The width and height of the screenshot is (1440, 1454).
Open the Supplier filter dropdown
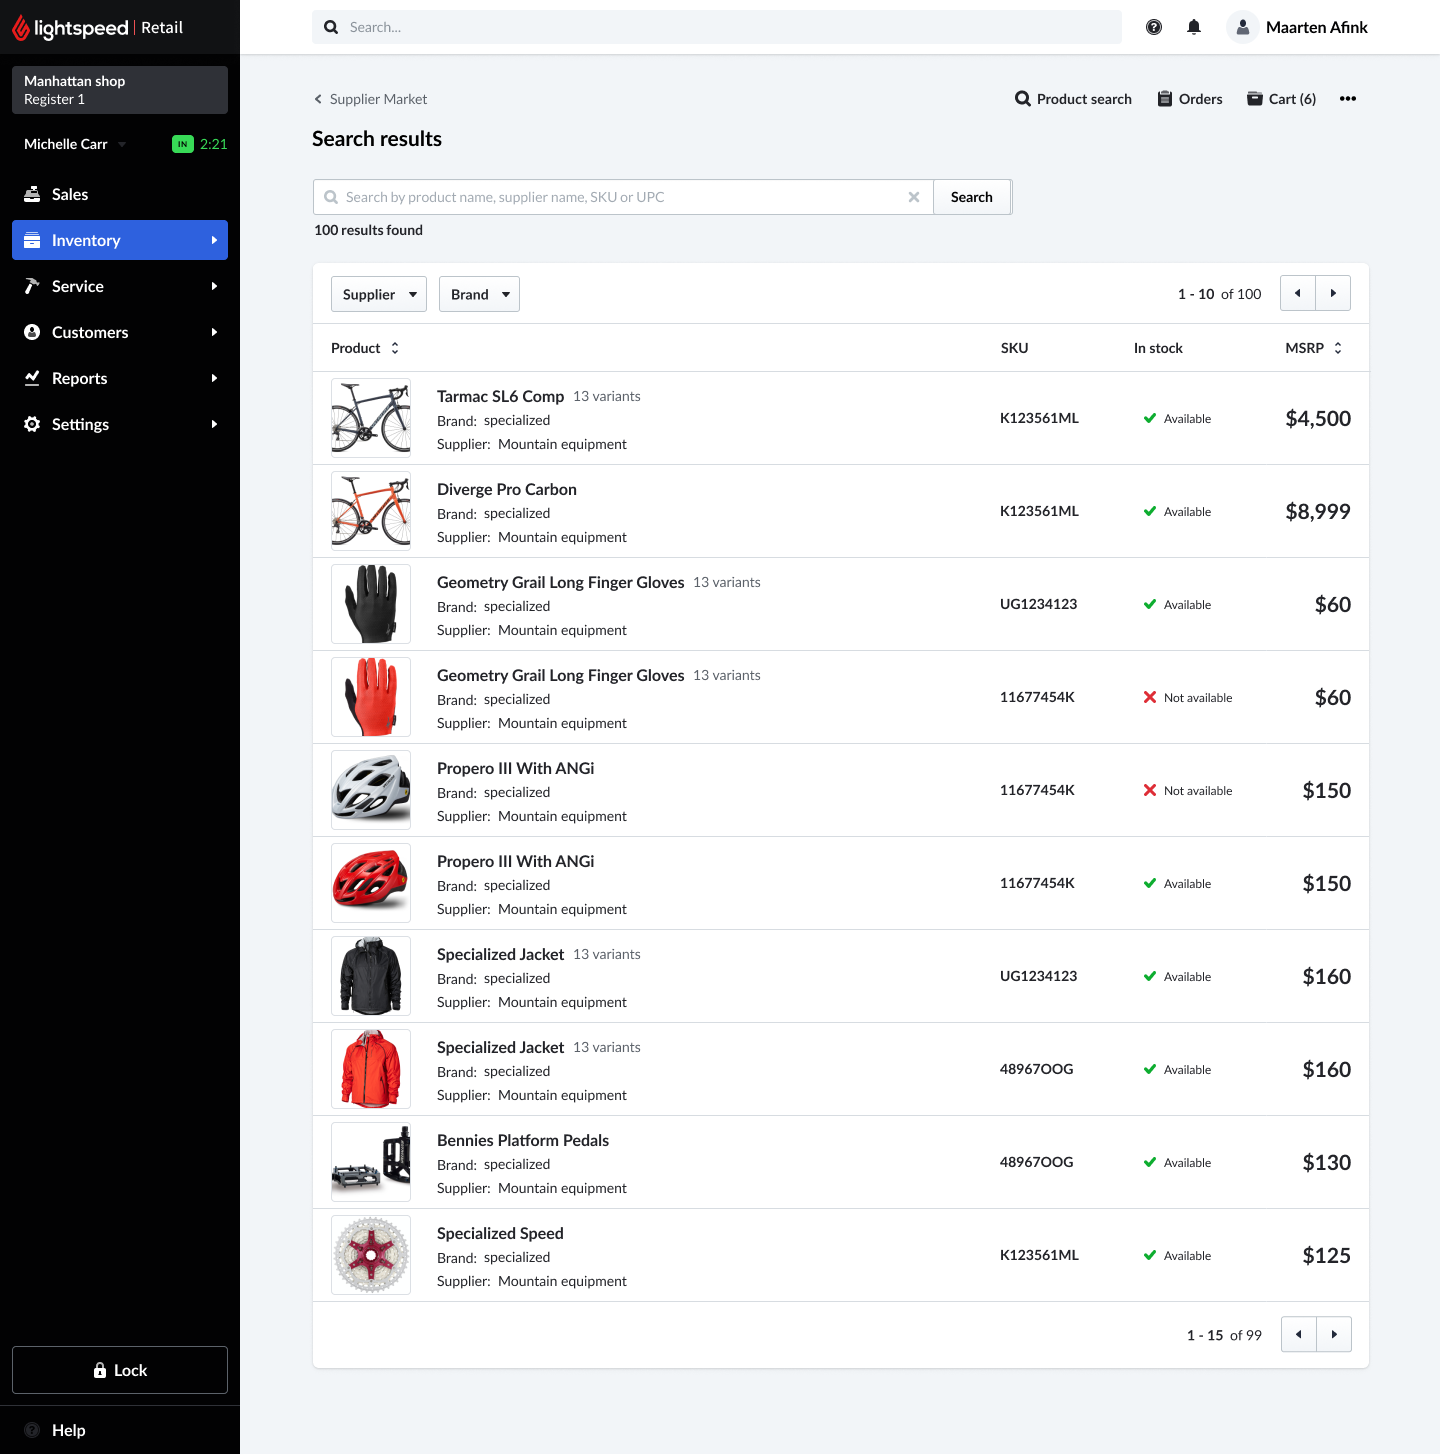tap(379, 294)
